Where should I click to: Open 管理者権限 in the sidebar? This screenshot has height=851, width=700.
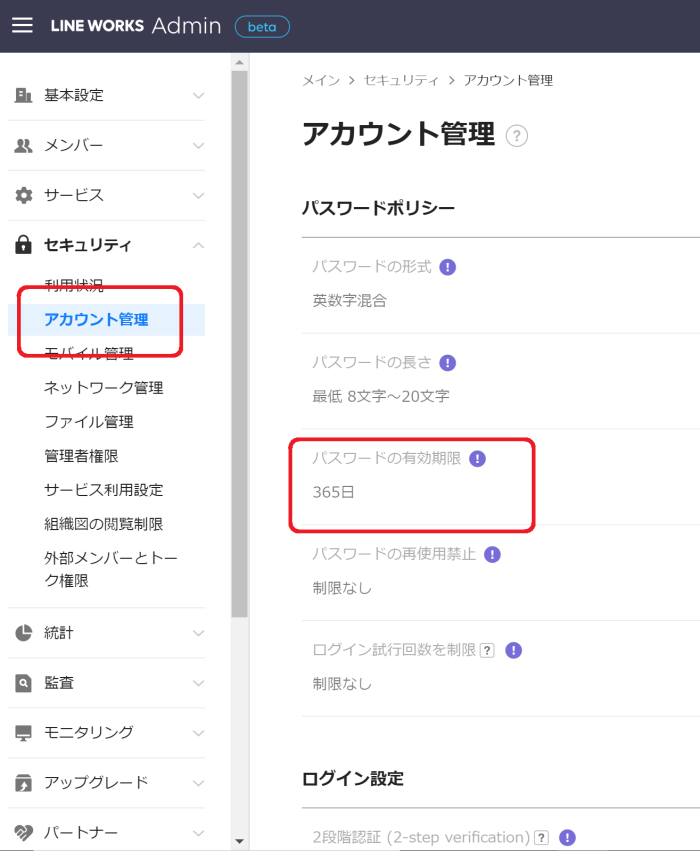pos(81,456)
